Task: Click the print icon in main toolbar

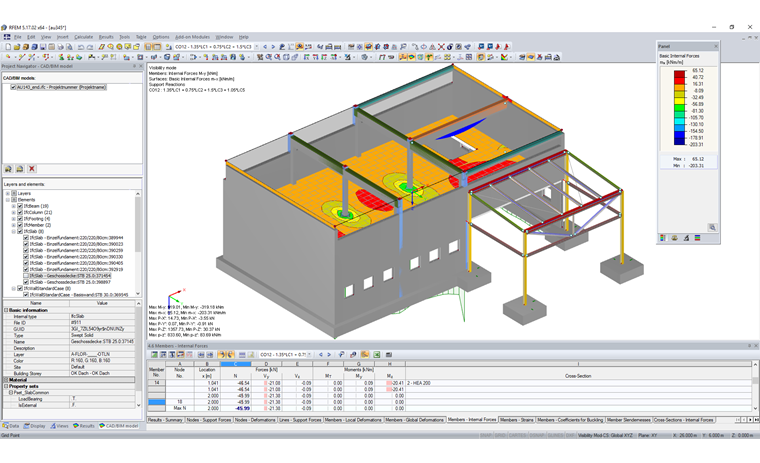Action: (x=61, y=47)
